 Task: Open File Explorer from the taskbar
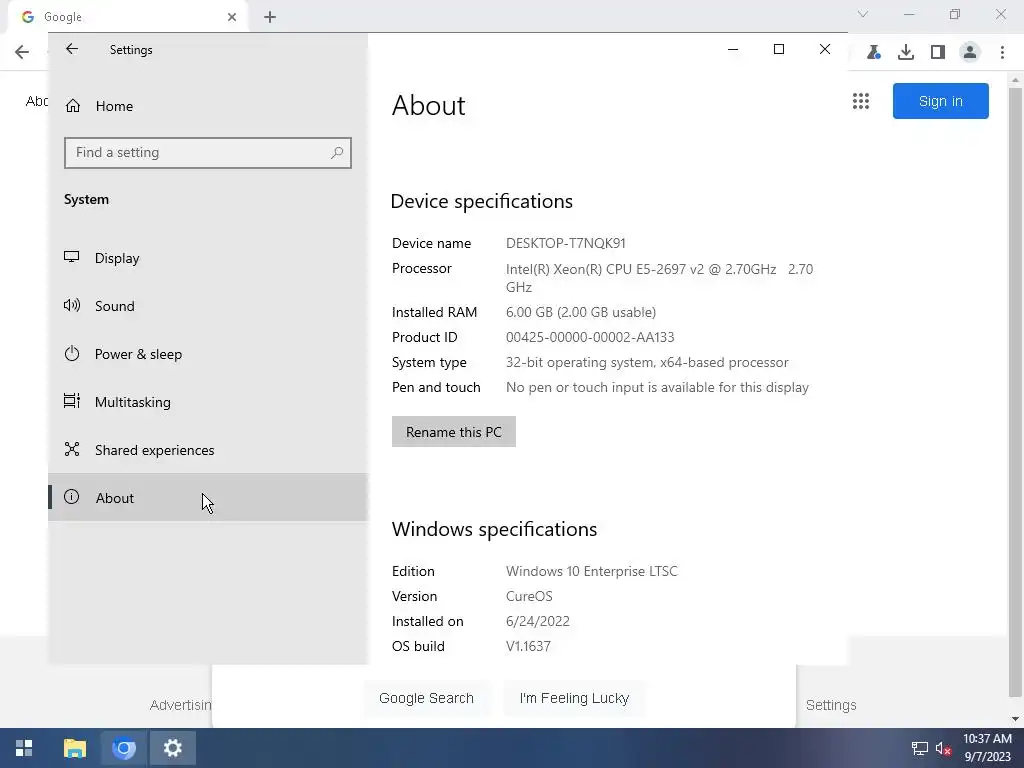coord(74,748)
